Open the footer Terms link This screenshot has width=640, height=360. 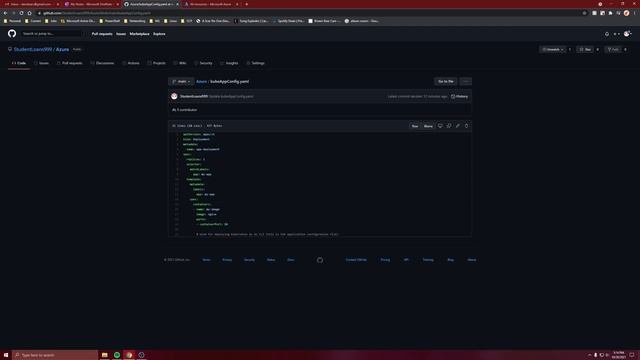pos(207,260)
